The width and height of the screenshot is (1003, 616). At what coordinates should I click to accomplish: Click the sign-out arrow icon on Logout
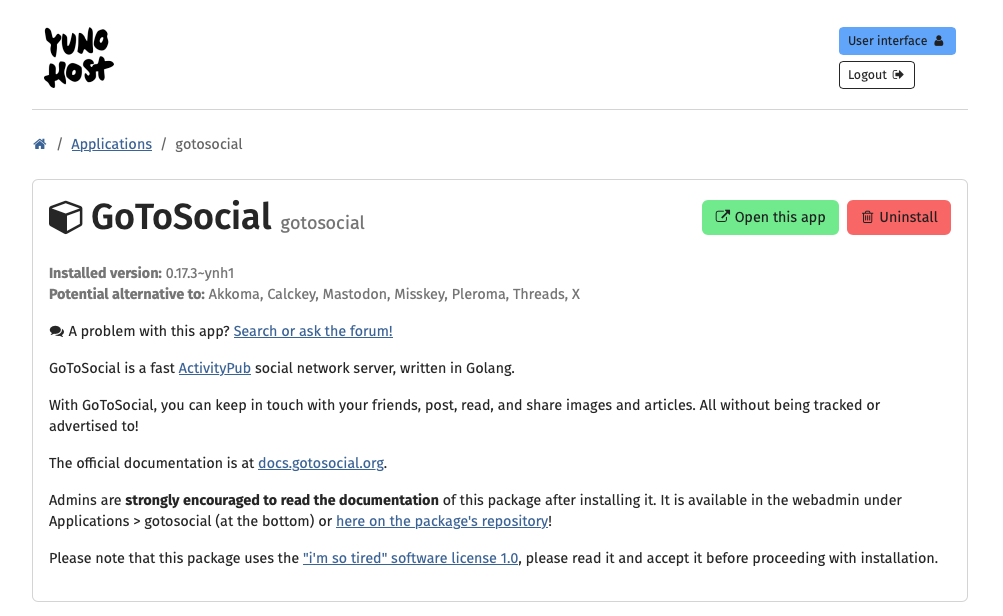[x=898, y=75]
